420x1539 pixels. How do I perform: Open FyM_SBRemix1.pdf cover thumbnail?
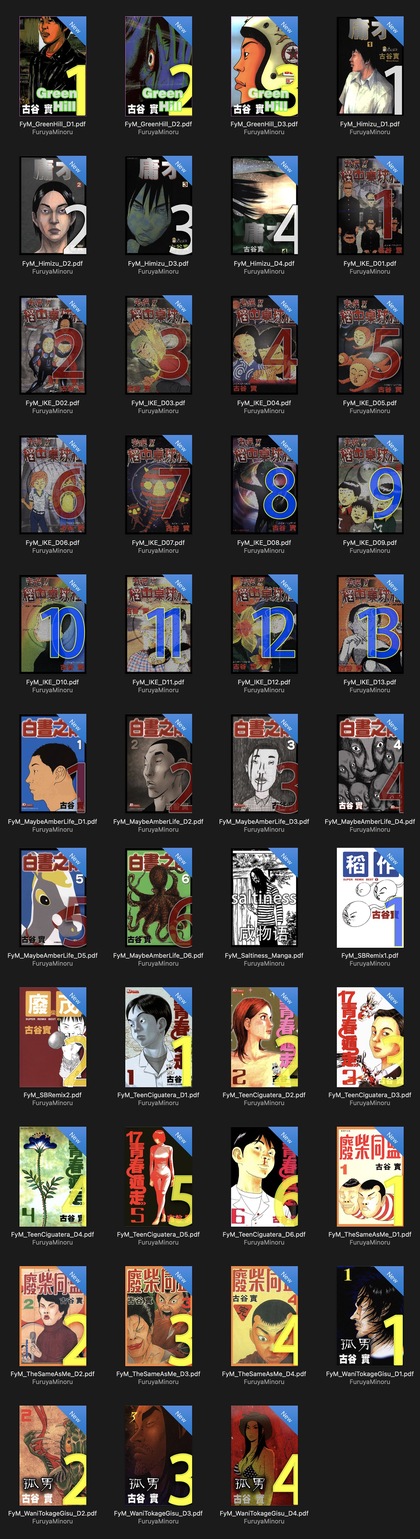tap(370, 899)
